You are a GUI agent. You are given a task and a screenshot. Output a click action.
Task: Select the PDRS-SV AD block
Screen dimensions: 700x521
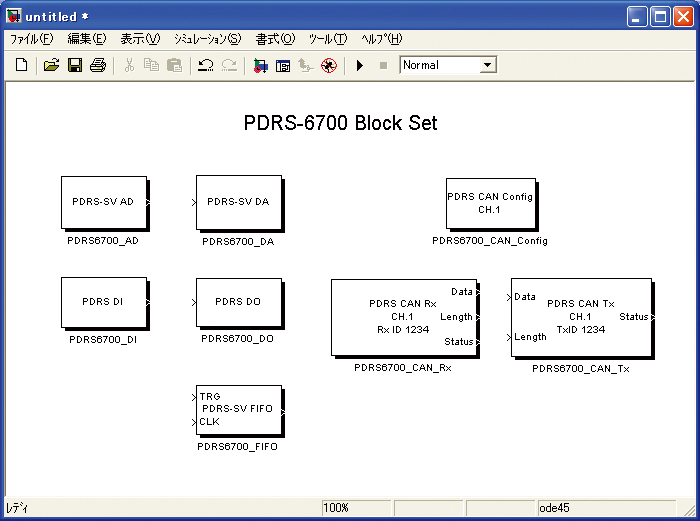pyautogui.click(x=104, y=202)
